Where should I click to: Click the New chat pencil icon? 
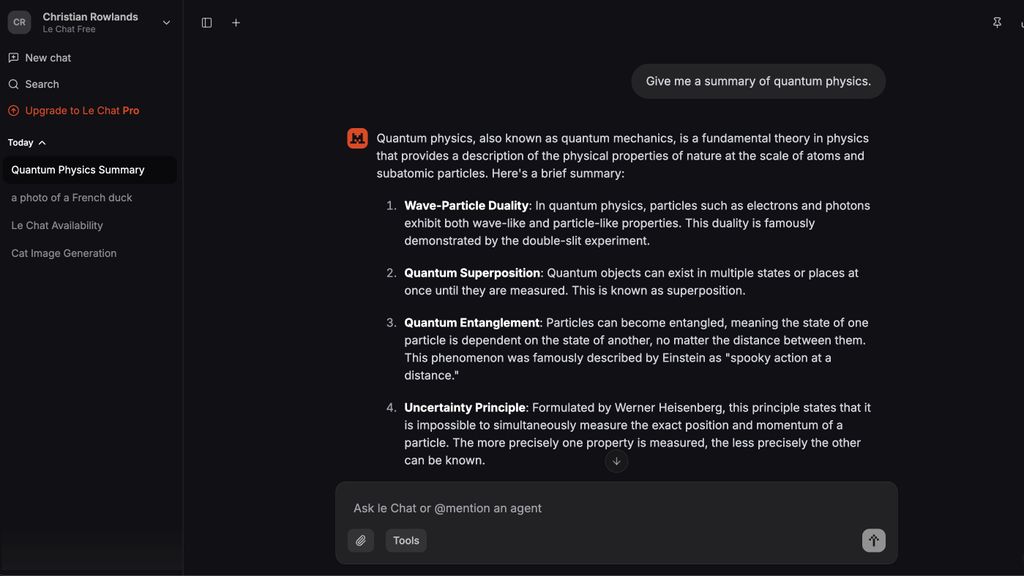(13, 57)
